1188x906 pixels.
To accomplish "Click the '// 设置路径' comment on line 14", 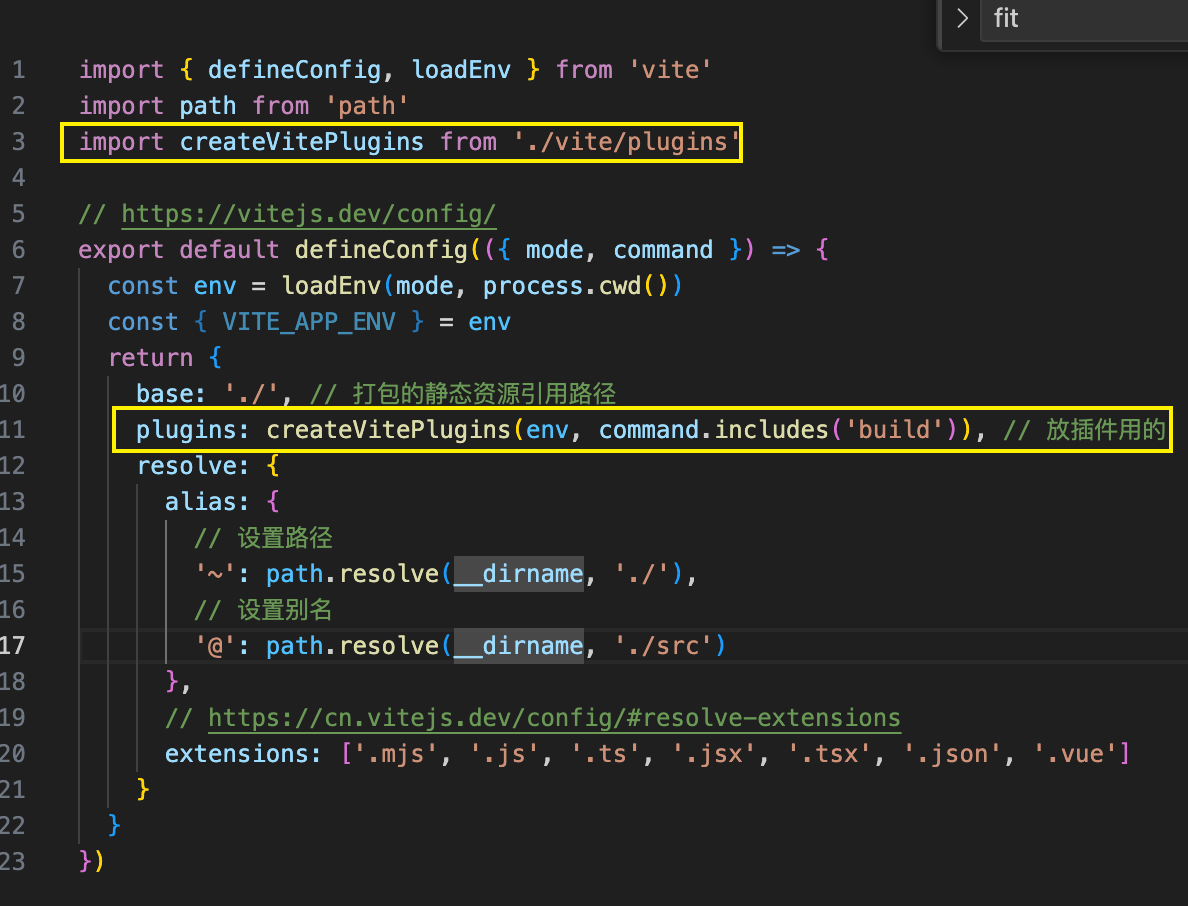I will click(263, 538).
